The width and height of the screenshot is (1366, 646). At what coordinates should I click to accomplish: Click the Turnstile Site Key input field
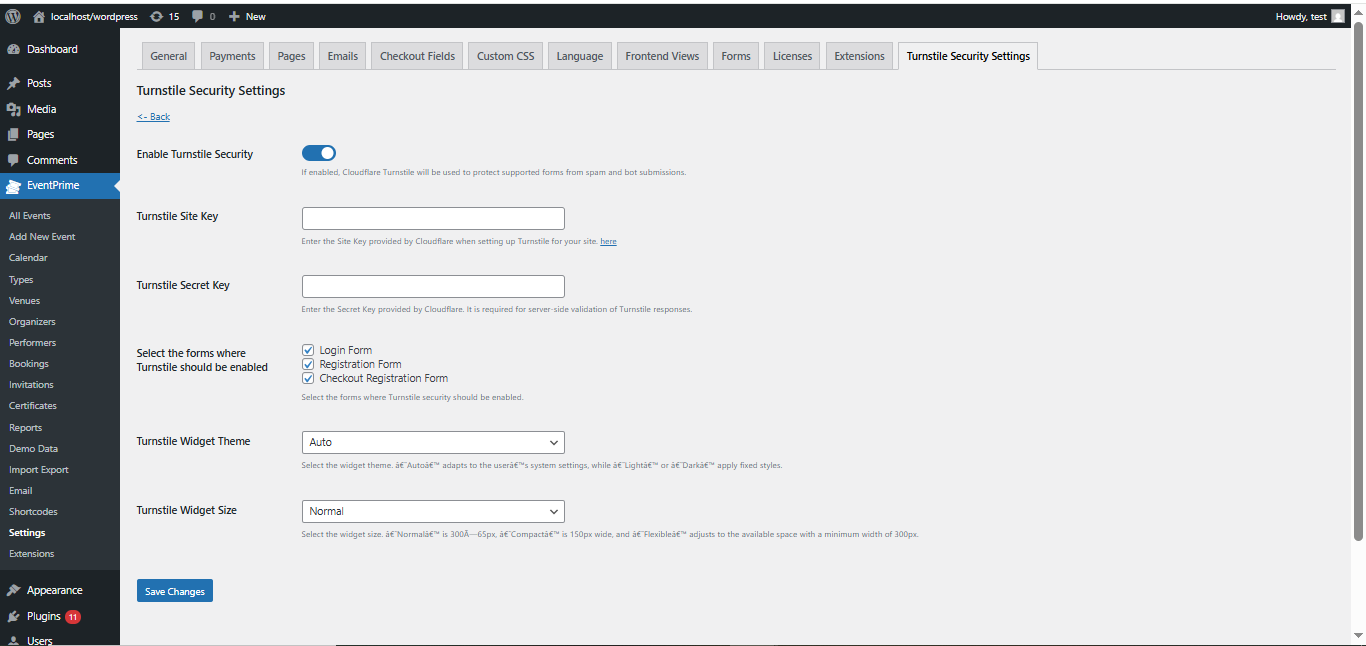pyautogui.click(x=433, y=218)
